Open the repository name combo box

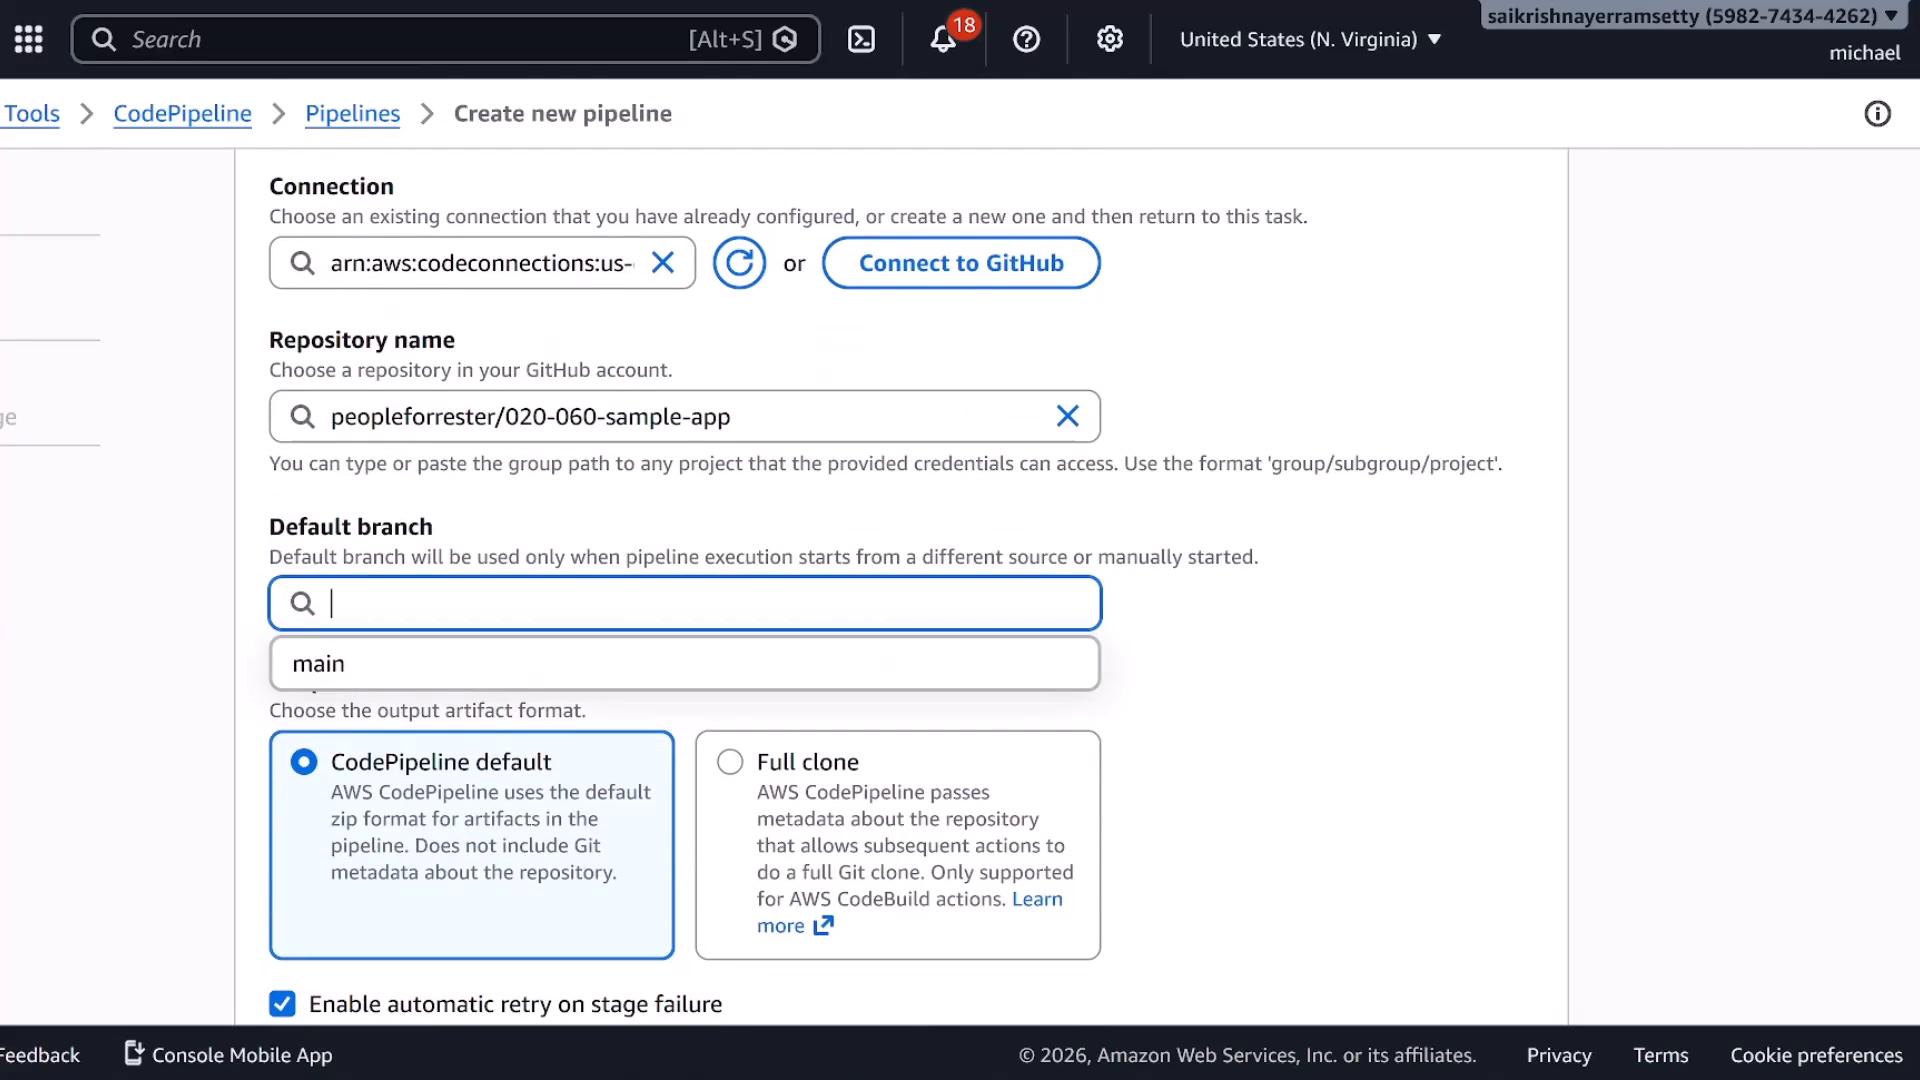[685, 416]
